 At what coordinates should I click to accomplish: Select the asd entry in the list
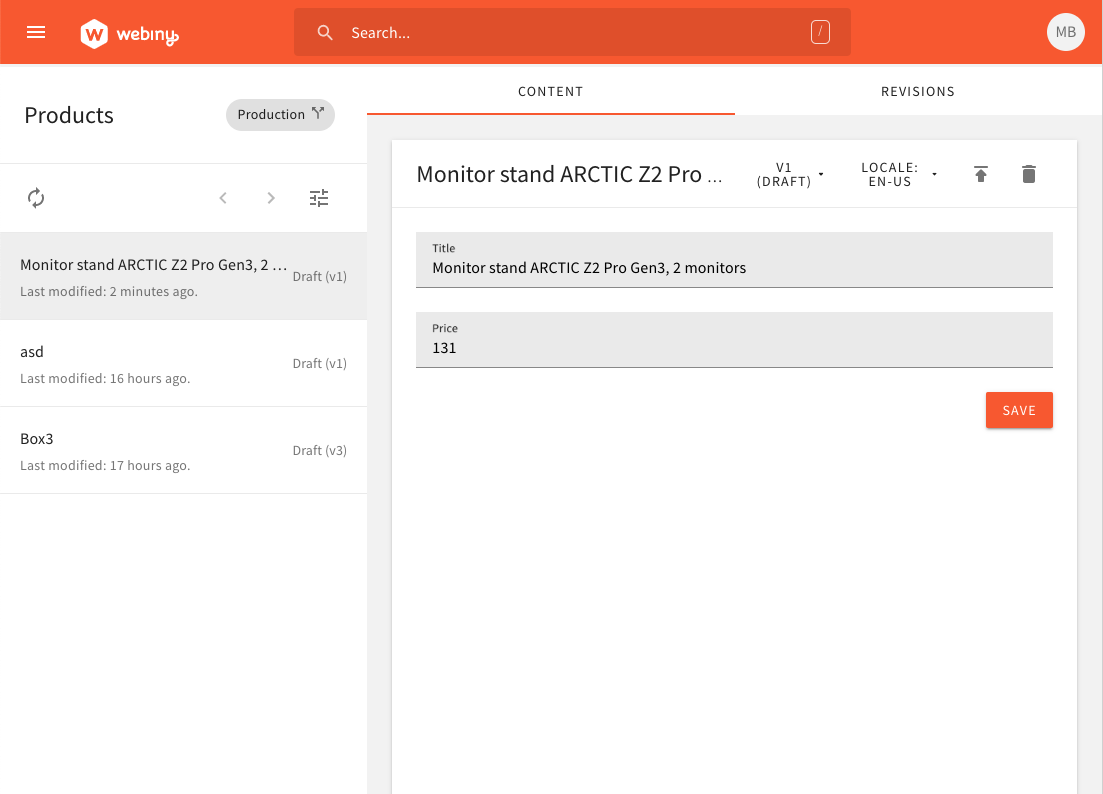click(x=150, y=363)
